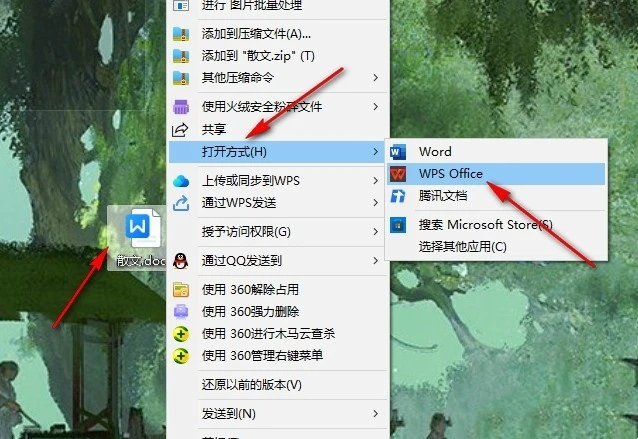Click the 360 force delete icon
This screenshot has height=439, width=638.
181,312
